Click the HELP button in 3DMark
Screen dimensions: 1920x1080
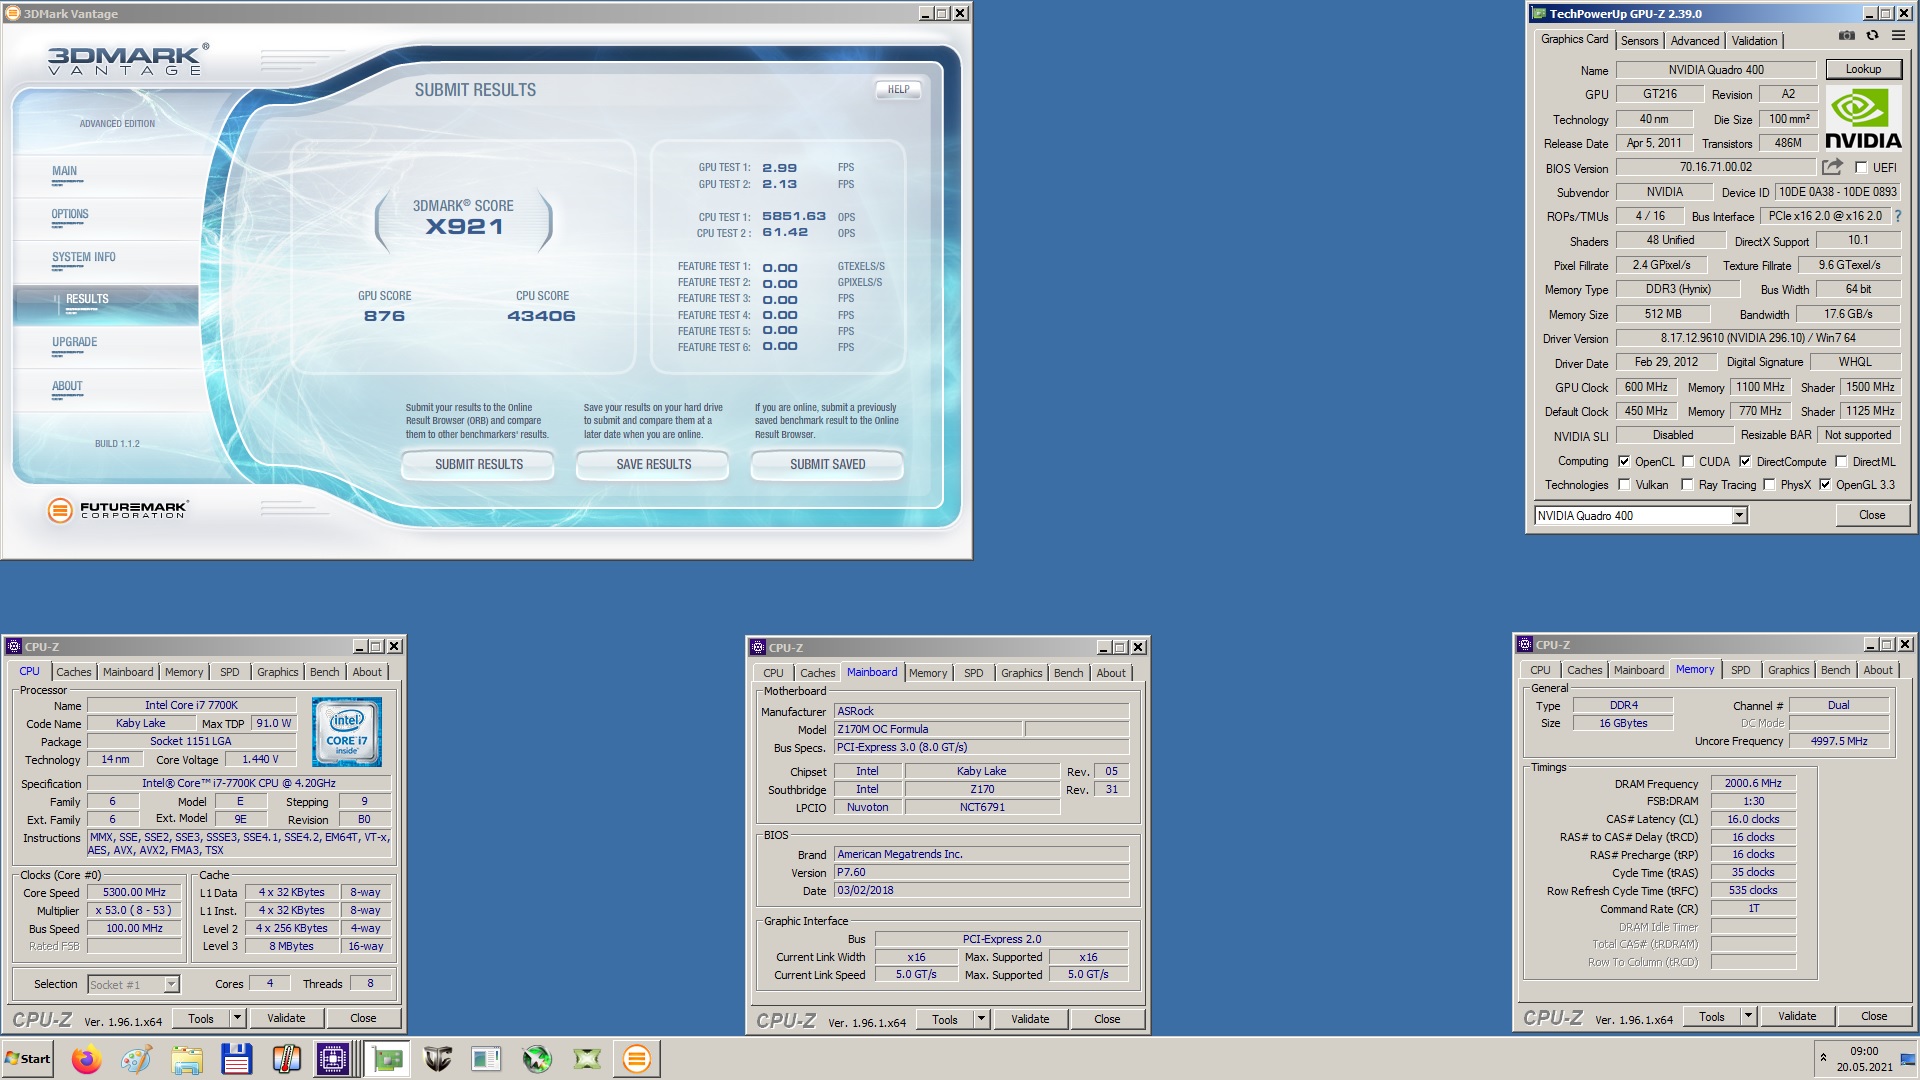899,90
